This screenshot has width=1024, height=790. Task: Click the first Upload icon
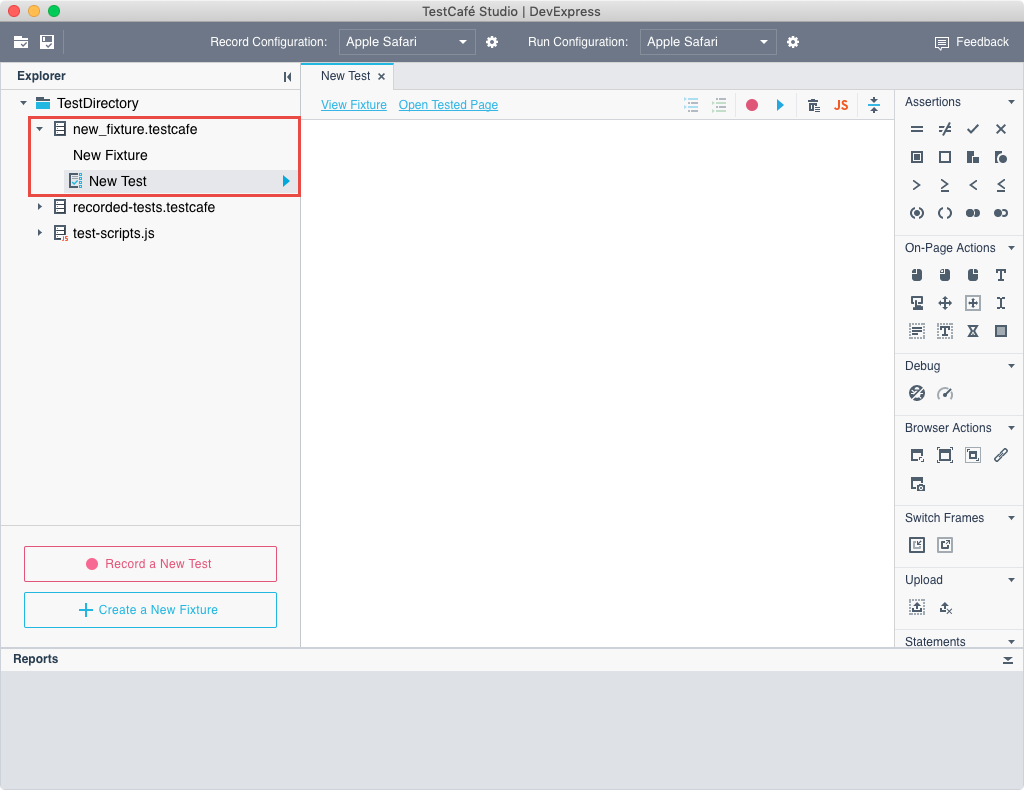coord(917,607)
